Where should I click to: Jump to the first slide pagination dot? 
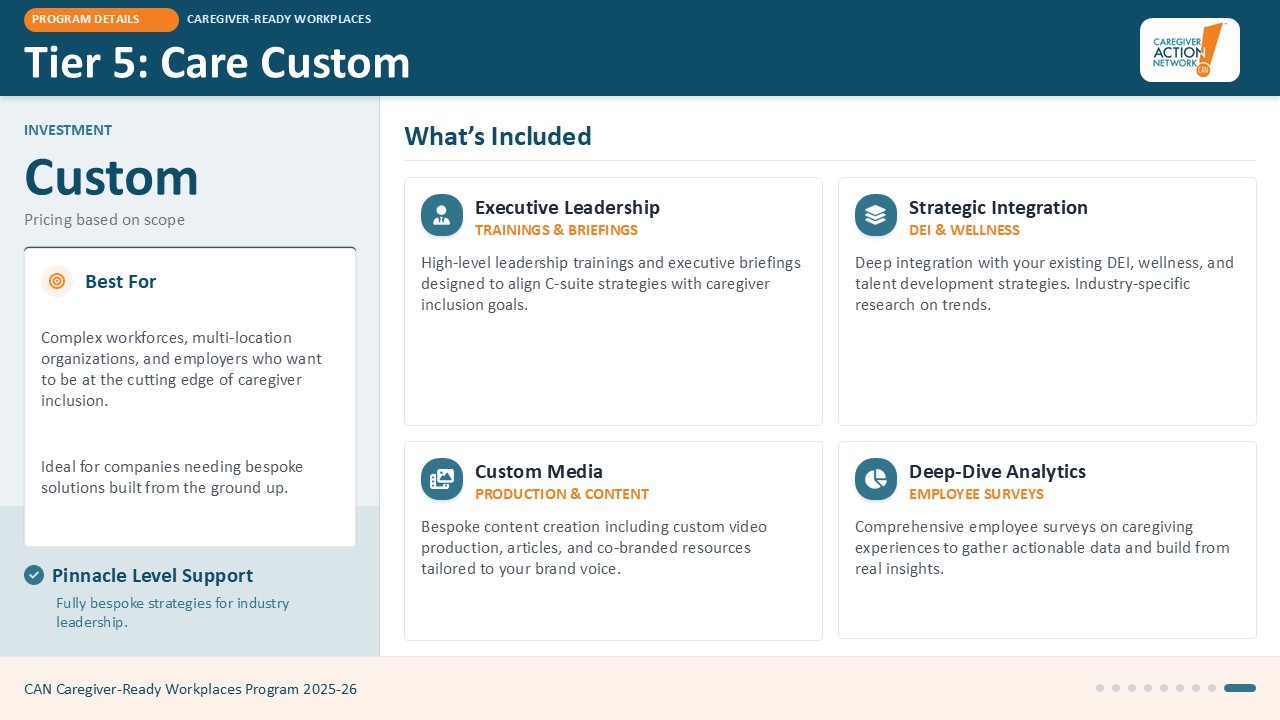1100,688
